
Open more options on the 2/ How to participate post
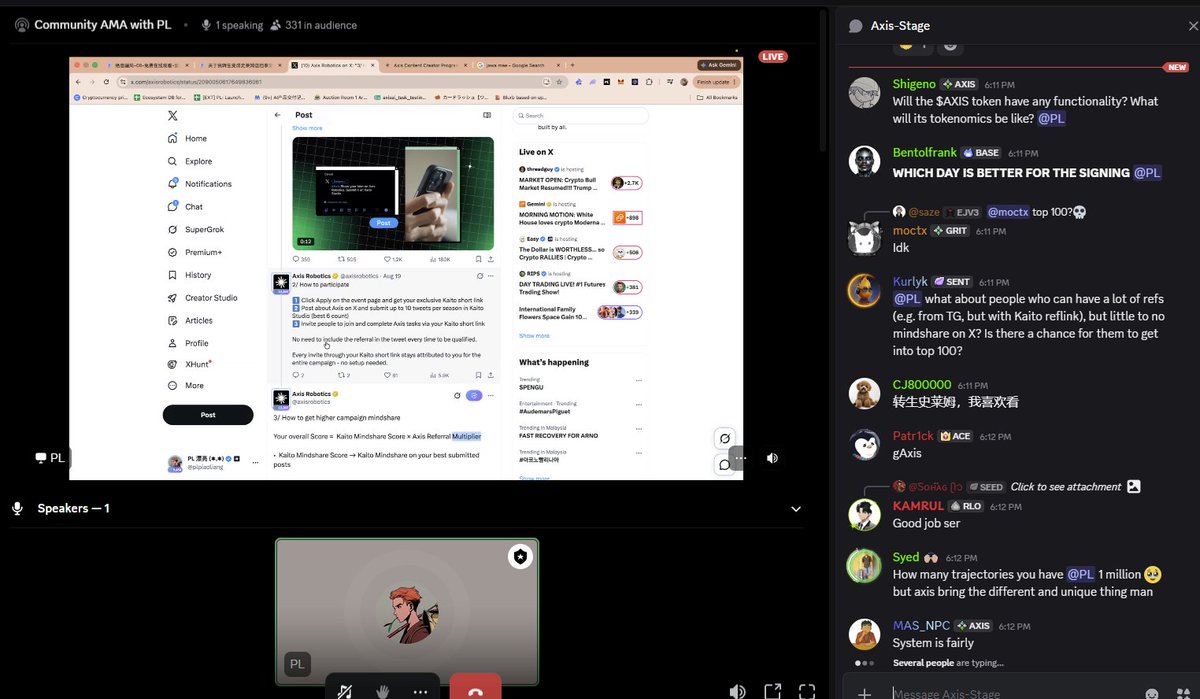[x=491, y=276]
